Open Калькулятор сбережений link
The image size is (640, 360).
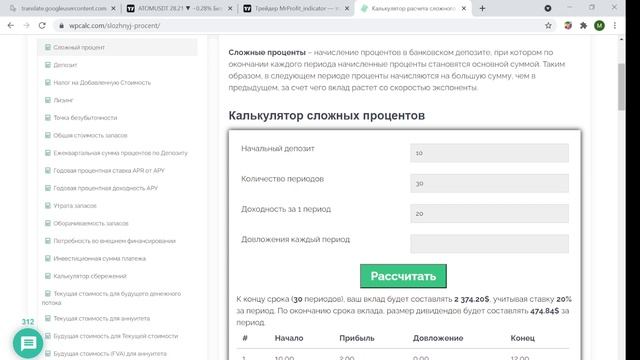(x=90, y=276)
